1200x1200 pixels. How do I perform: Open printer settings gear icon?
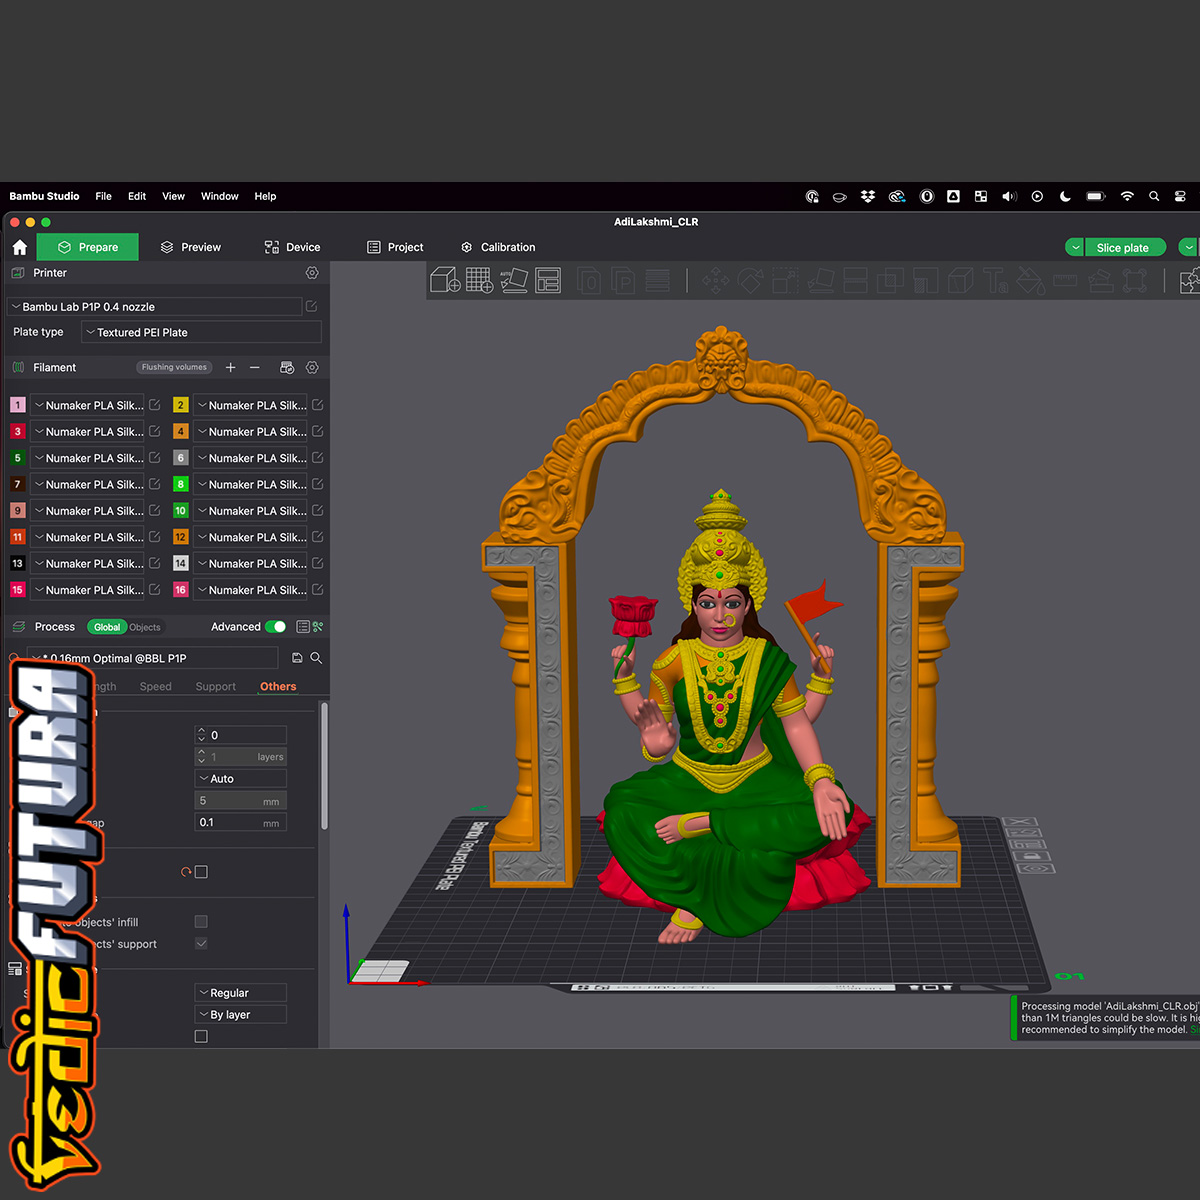pos(312,273)
